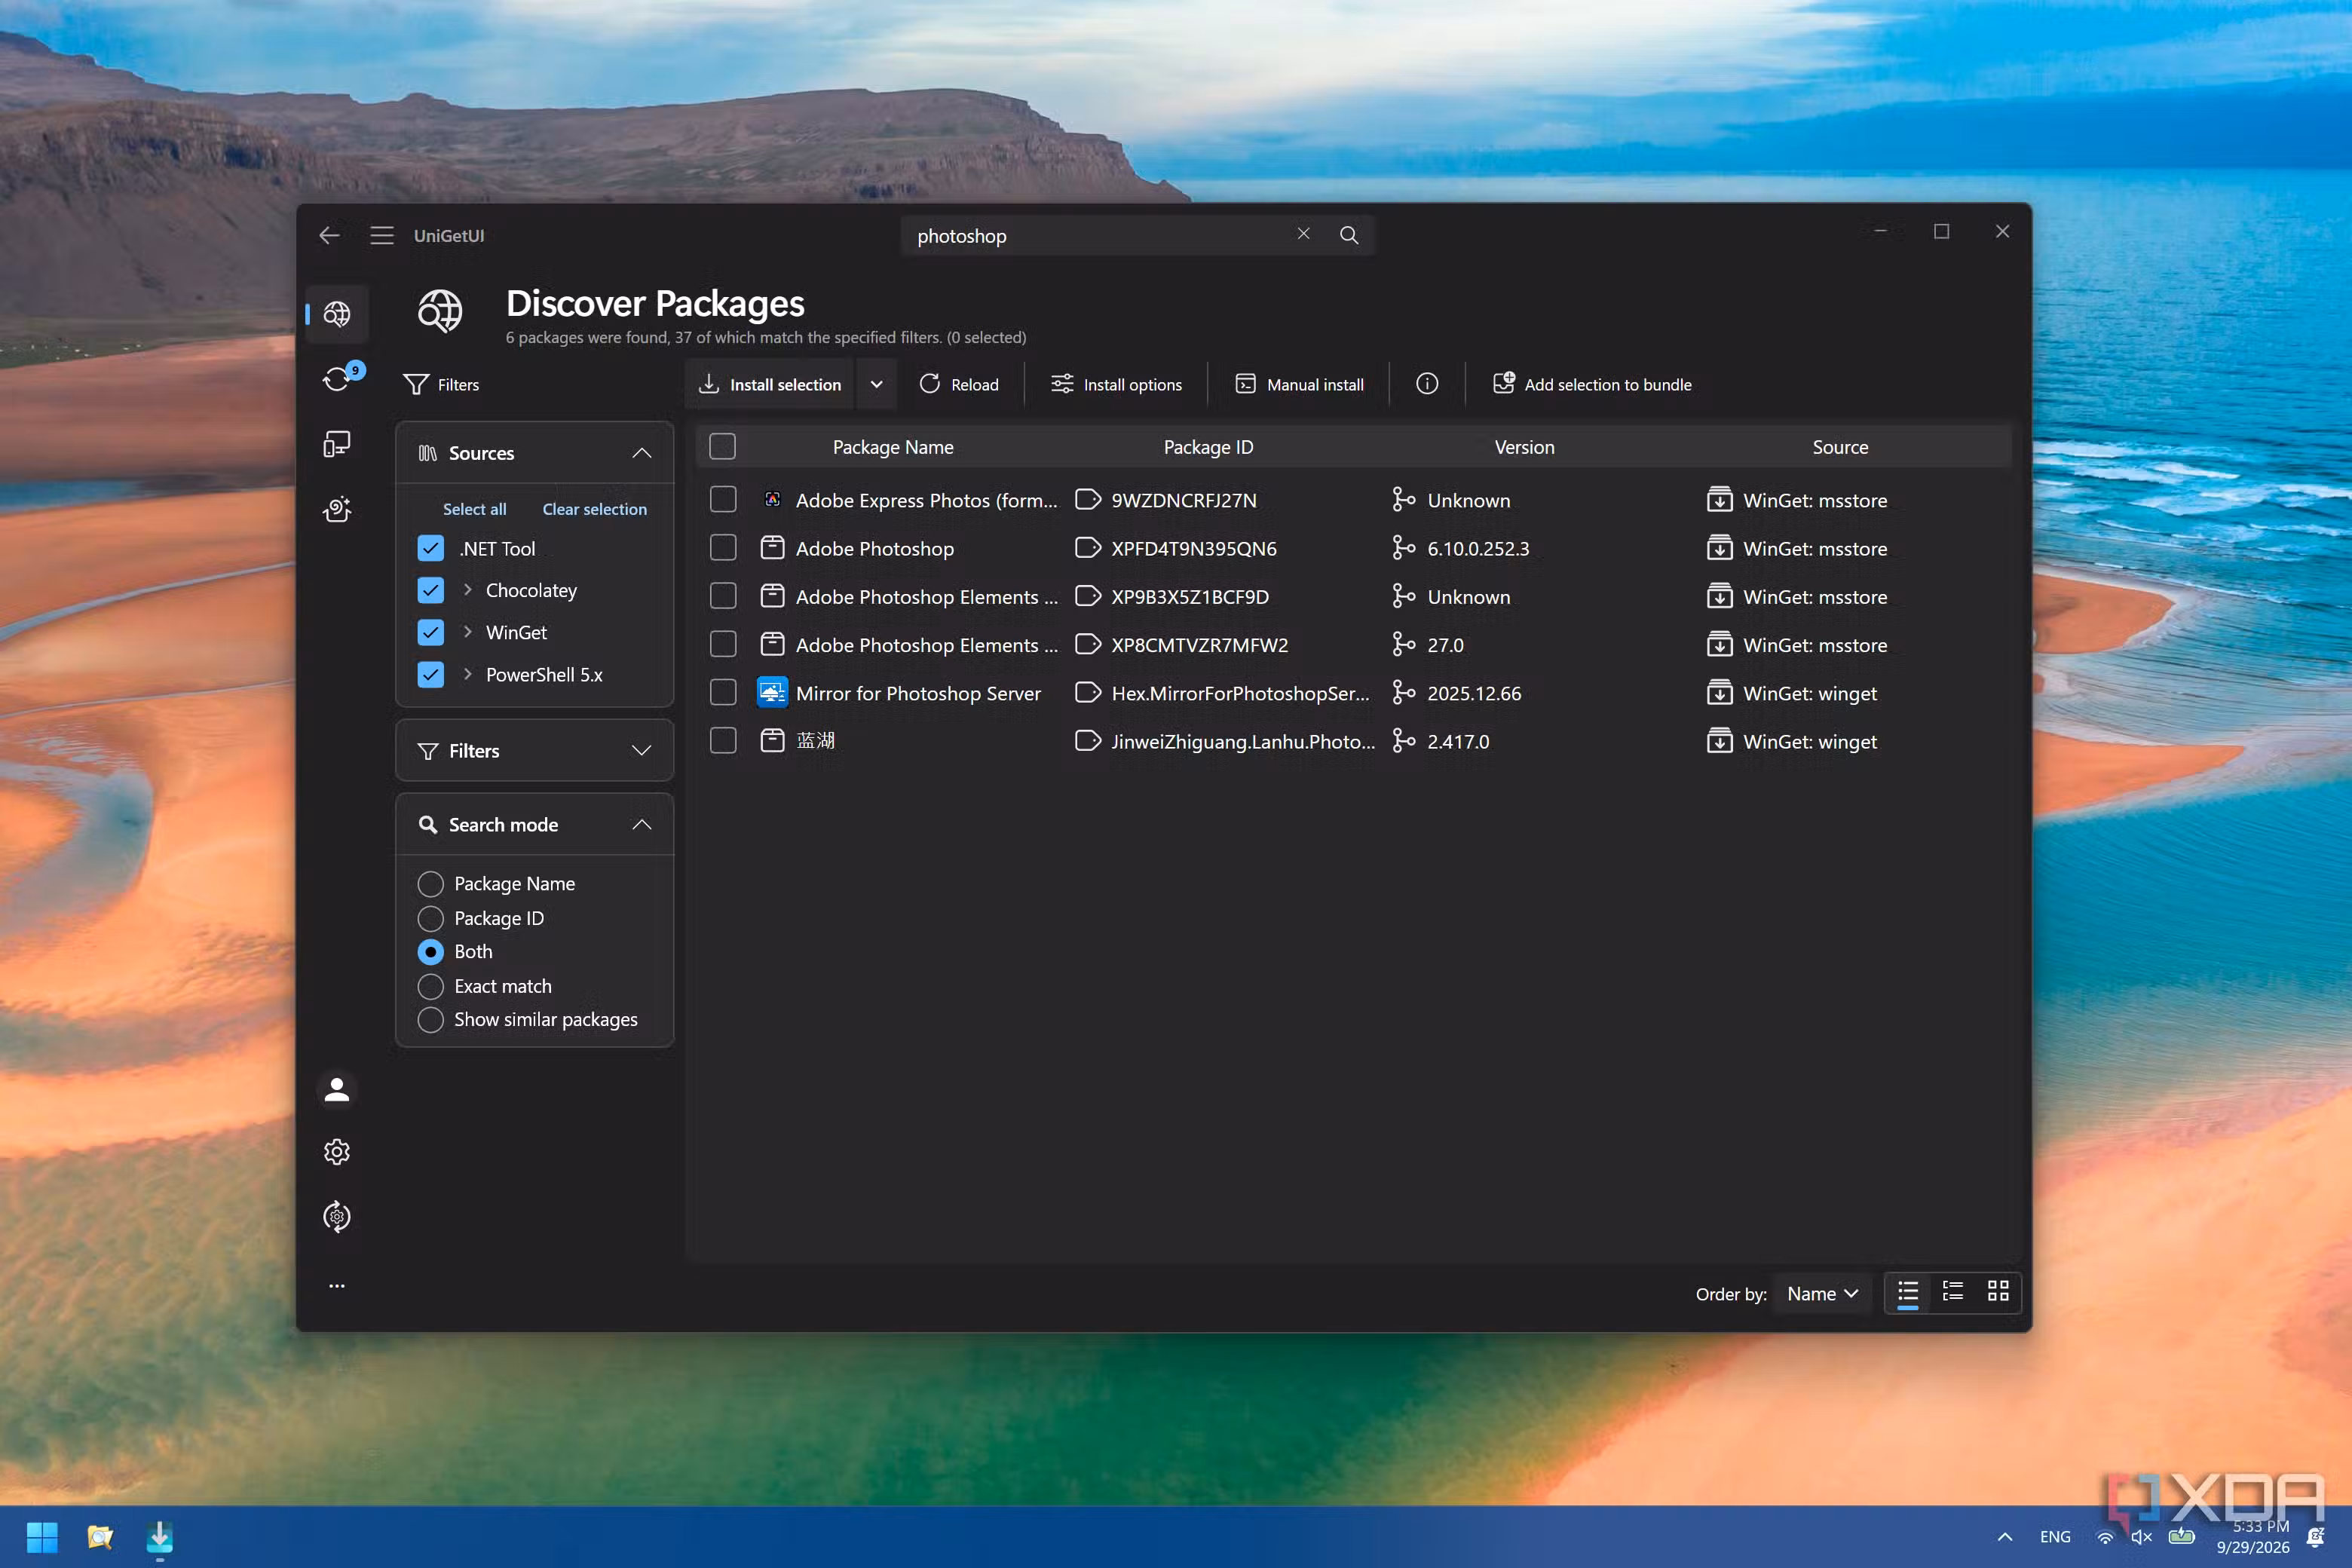This screenshot has width=2352, height=1568.
Task: Open the package managers icon below Settings
Action: 337,1217
